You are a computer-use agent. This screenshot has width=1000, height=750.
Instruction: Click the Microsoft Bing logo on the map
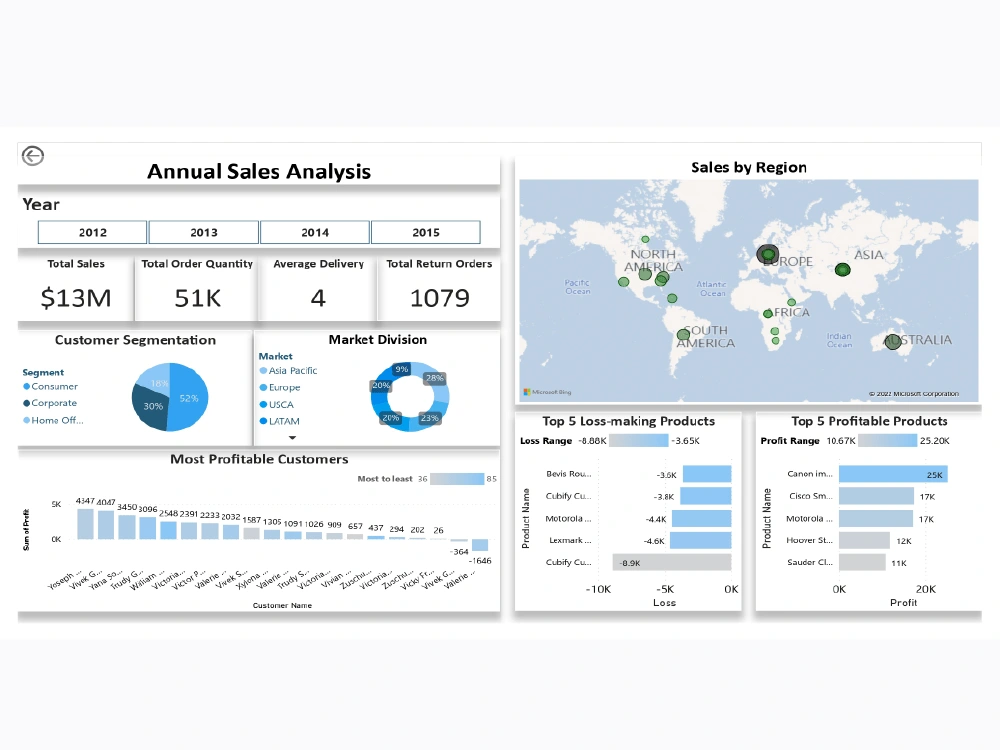(x=548, y=393)
